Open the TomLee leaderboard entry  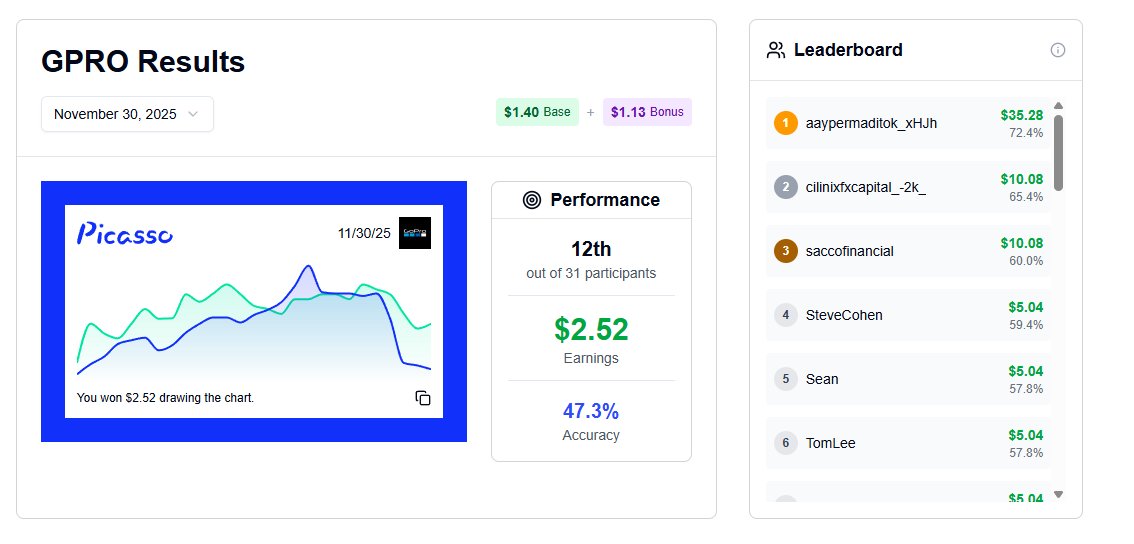click(908, 443)
